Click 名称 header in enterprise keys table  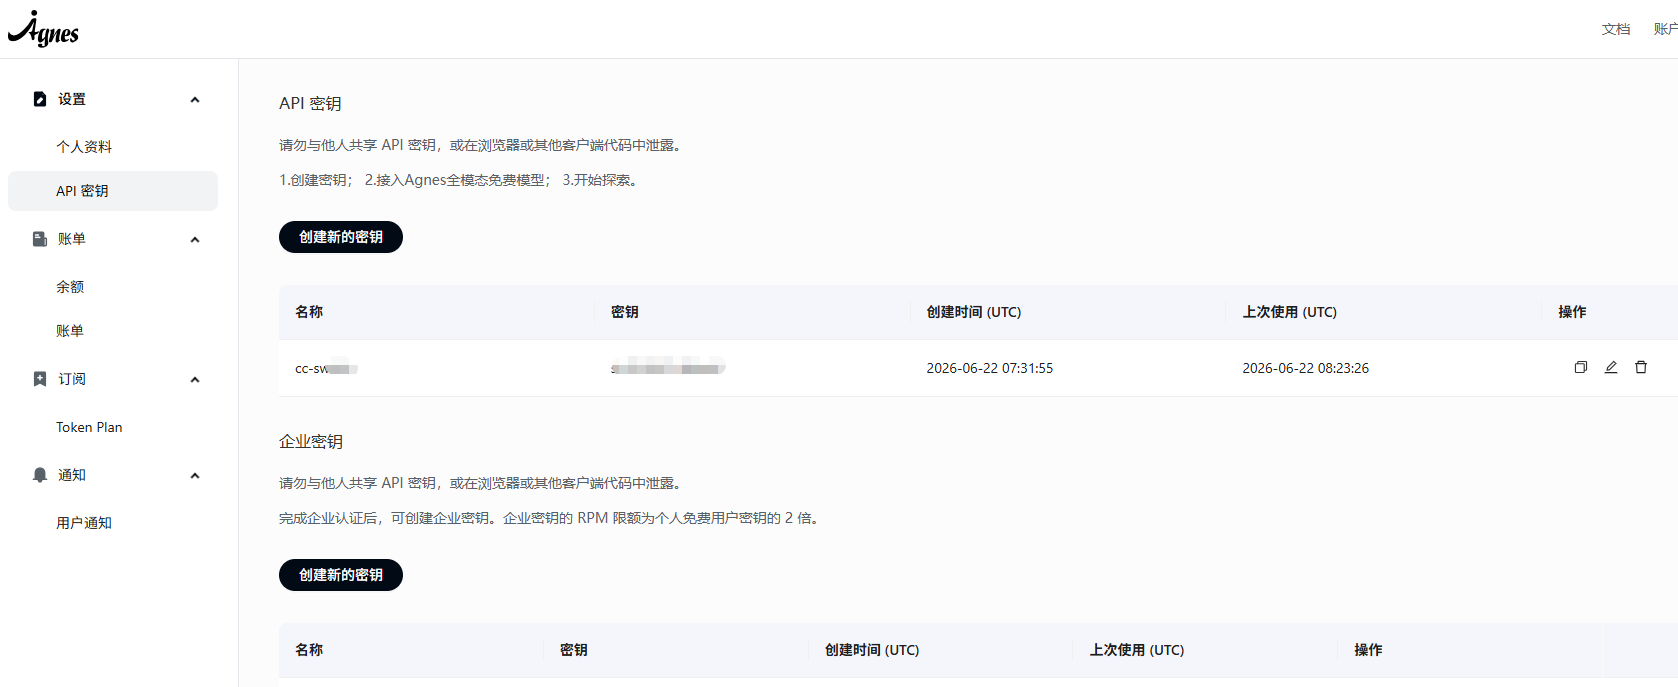pyautogui.click(x=309, y=650)
